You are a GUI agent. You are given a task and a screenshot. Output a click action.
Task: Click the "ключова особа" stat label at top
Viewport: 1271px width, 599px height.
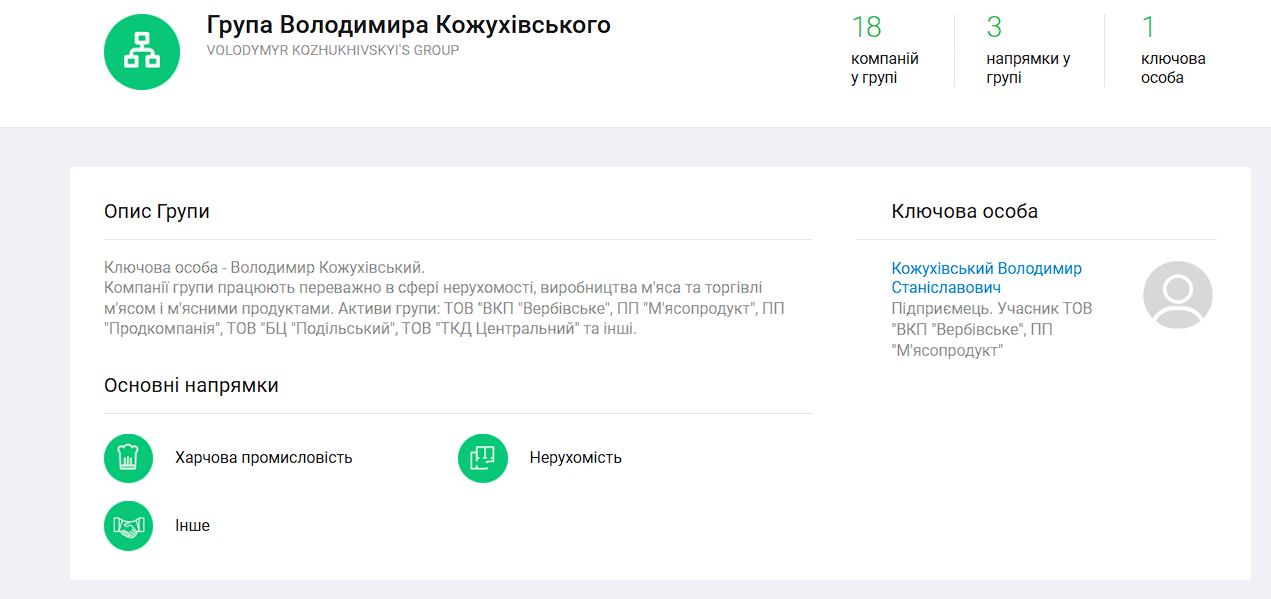[x=1172, y=68]
